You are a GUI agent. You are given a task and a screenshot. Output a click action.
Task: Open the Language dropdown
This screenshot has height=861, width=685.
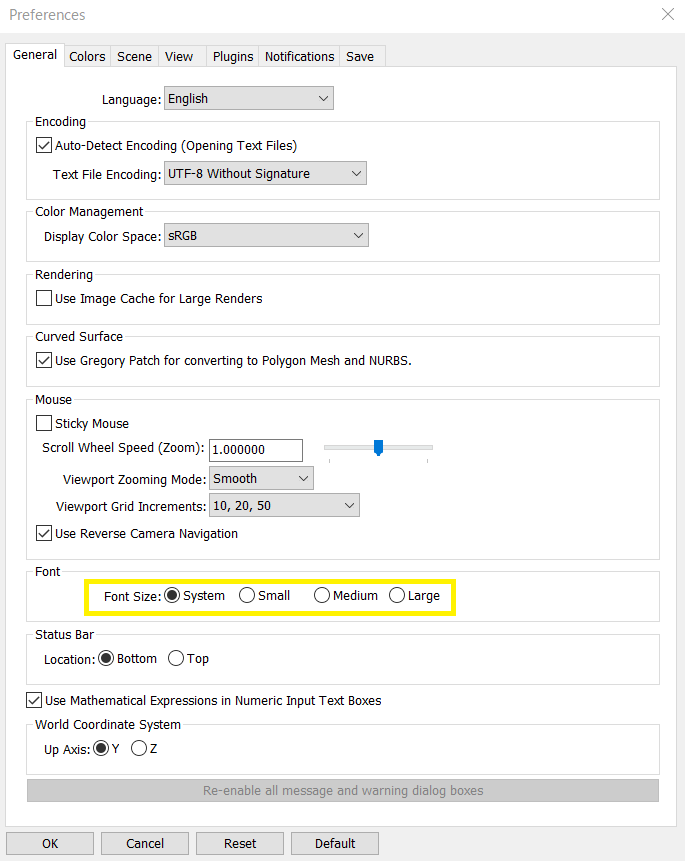[249, 98]
